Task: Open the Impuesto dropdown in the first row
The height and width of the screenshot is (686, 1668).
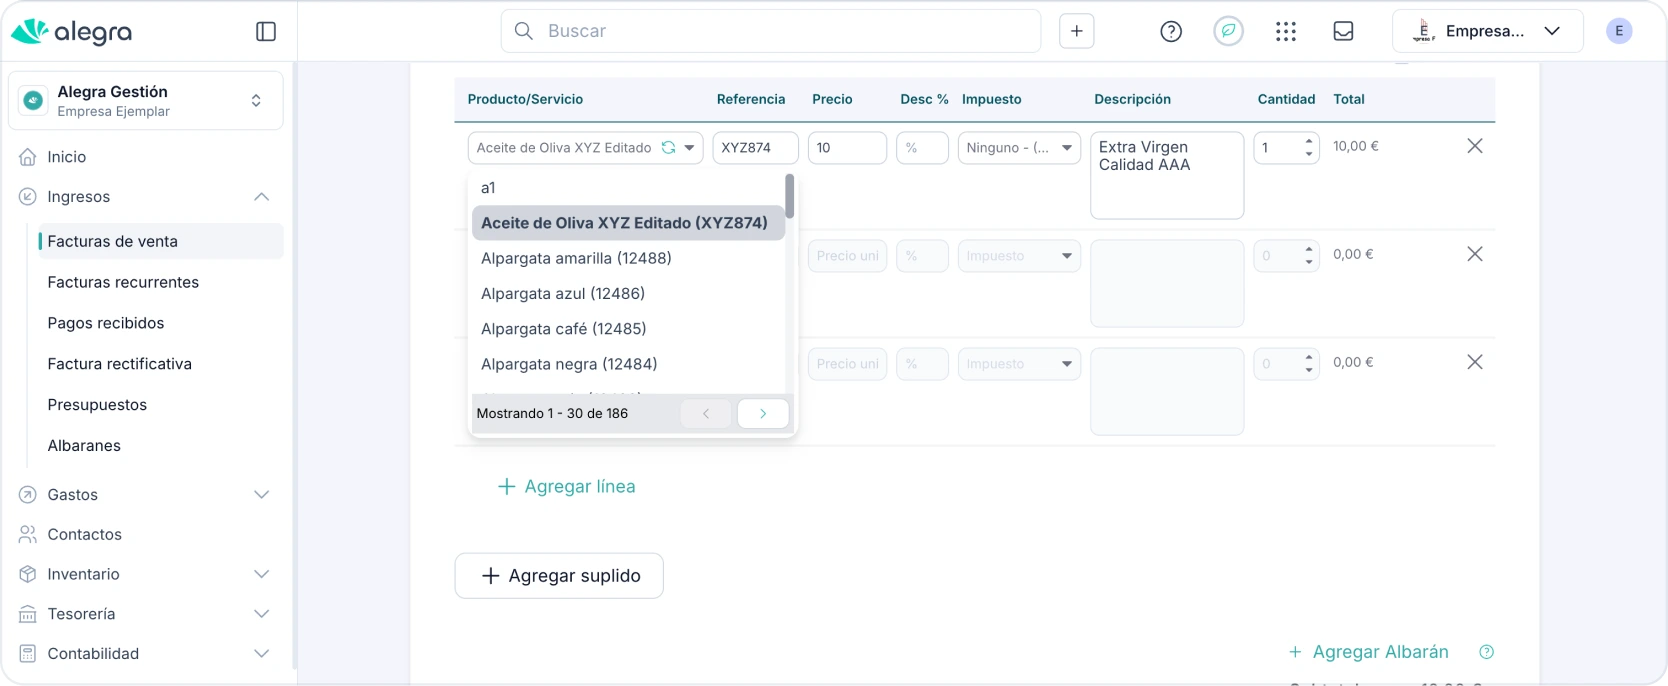Action: click(x=1018, y=148)
